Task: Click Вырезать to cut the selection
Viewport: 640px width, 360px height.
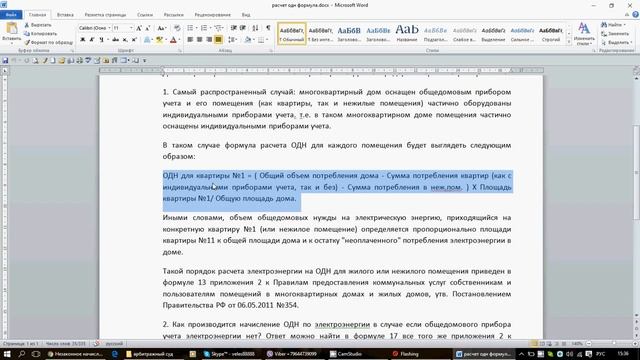Action: (38, 25)
